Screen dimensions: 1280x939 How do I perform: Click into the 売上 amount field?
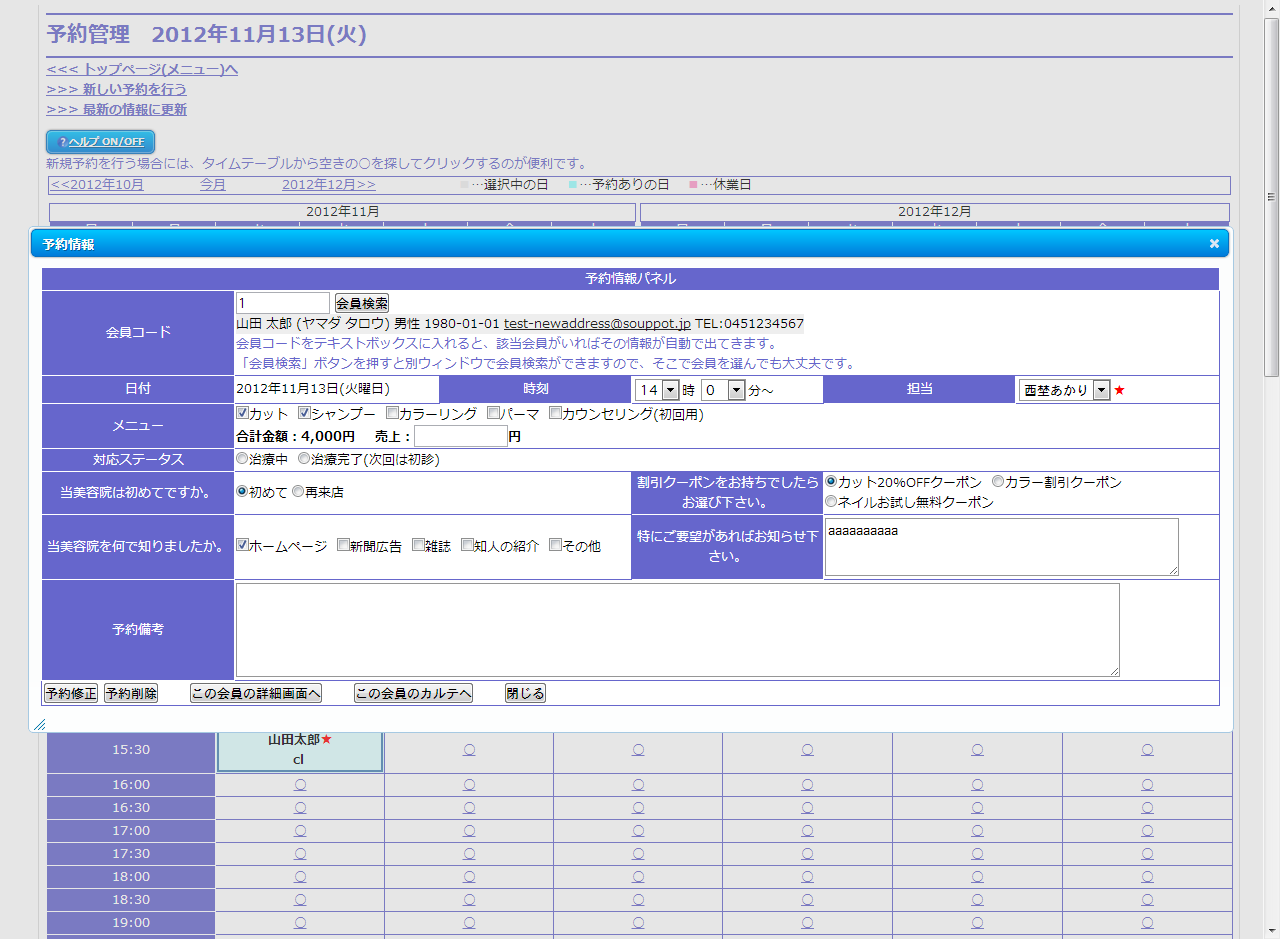point(460,436)
